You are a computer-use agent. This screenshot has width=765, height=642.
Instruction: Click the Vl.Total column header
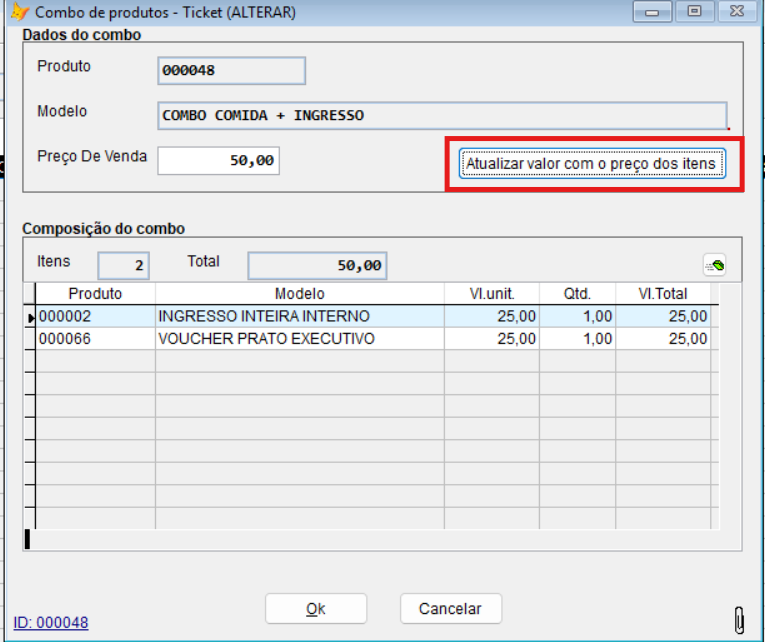(x=663, y=293)
